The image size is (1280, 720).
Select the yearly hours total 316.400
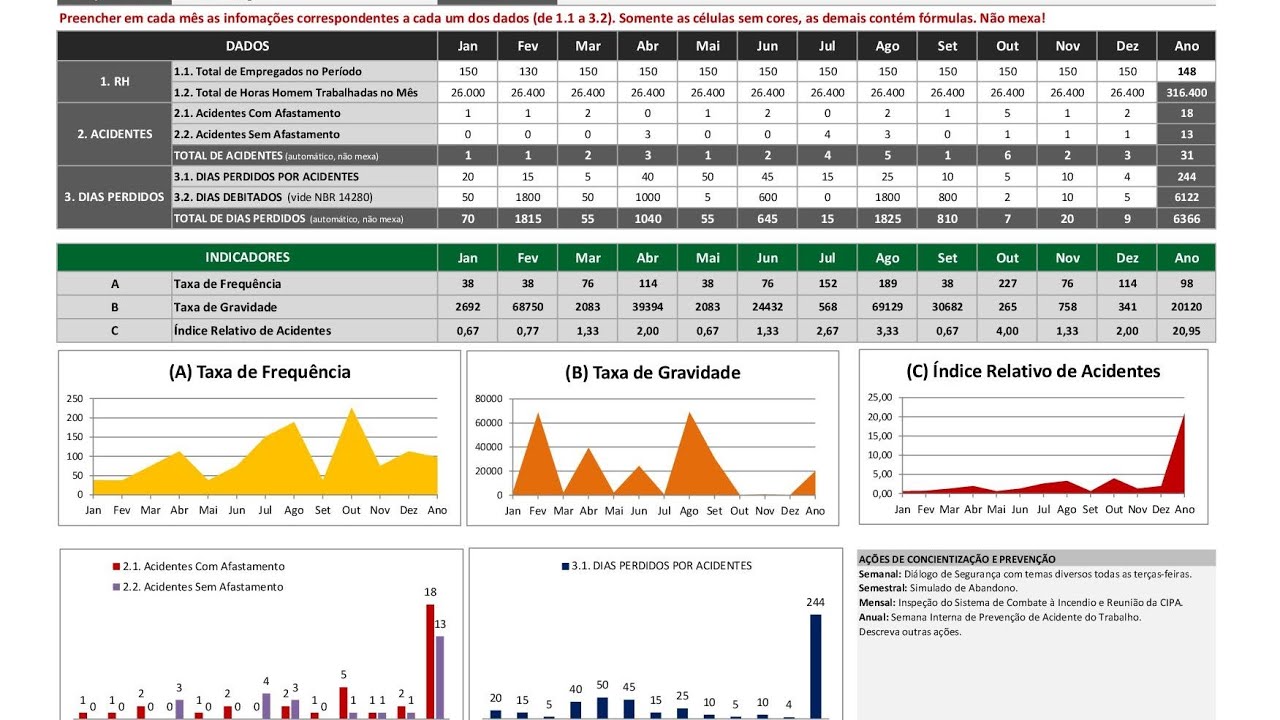pyautogui.click(x=1187, y=92)
